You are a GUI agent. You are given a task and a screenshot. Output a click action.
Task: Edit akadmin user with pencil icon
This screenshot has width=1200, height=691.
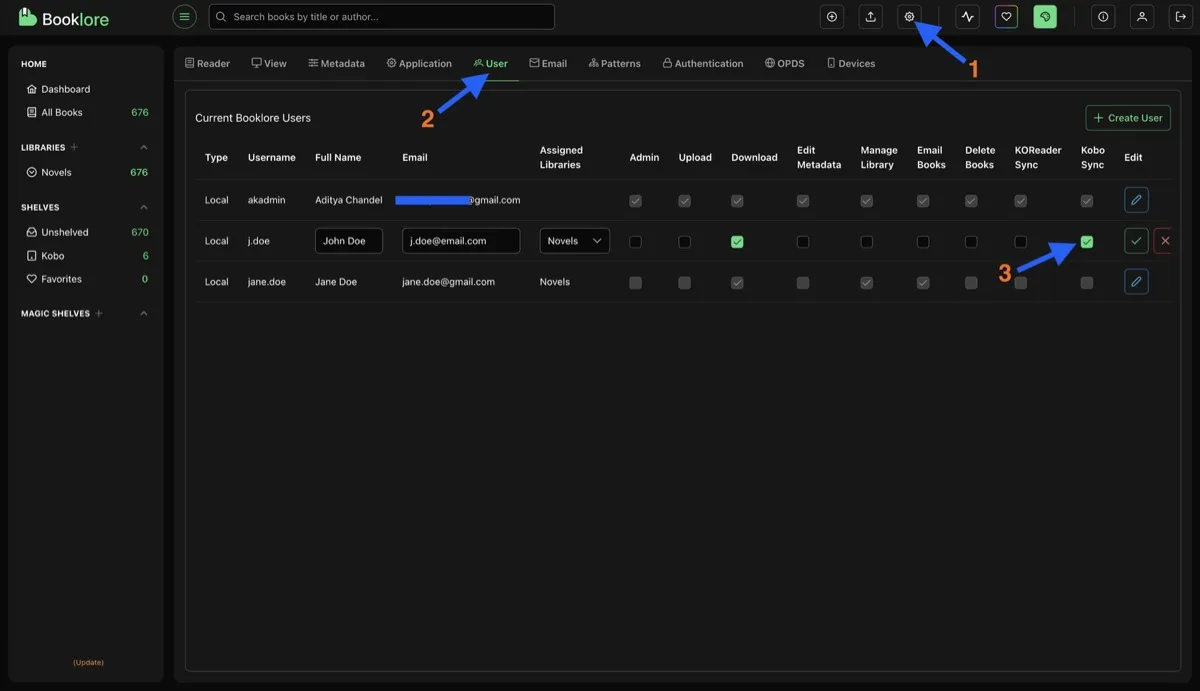click(1136, 200)
